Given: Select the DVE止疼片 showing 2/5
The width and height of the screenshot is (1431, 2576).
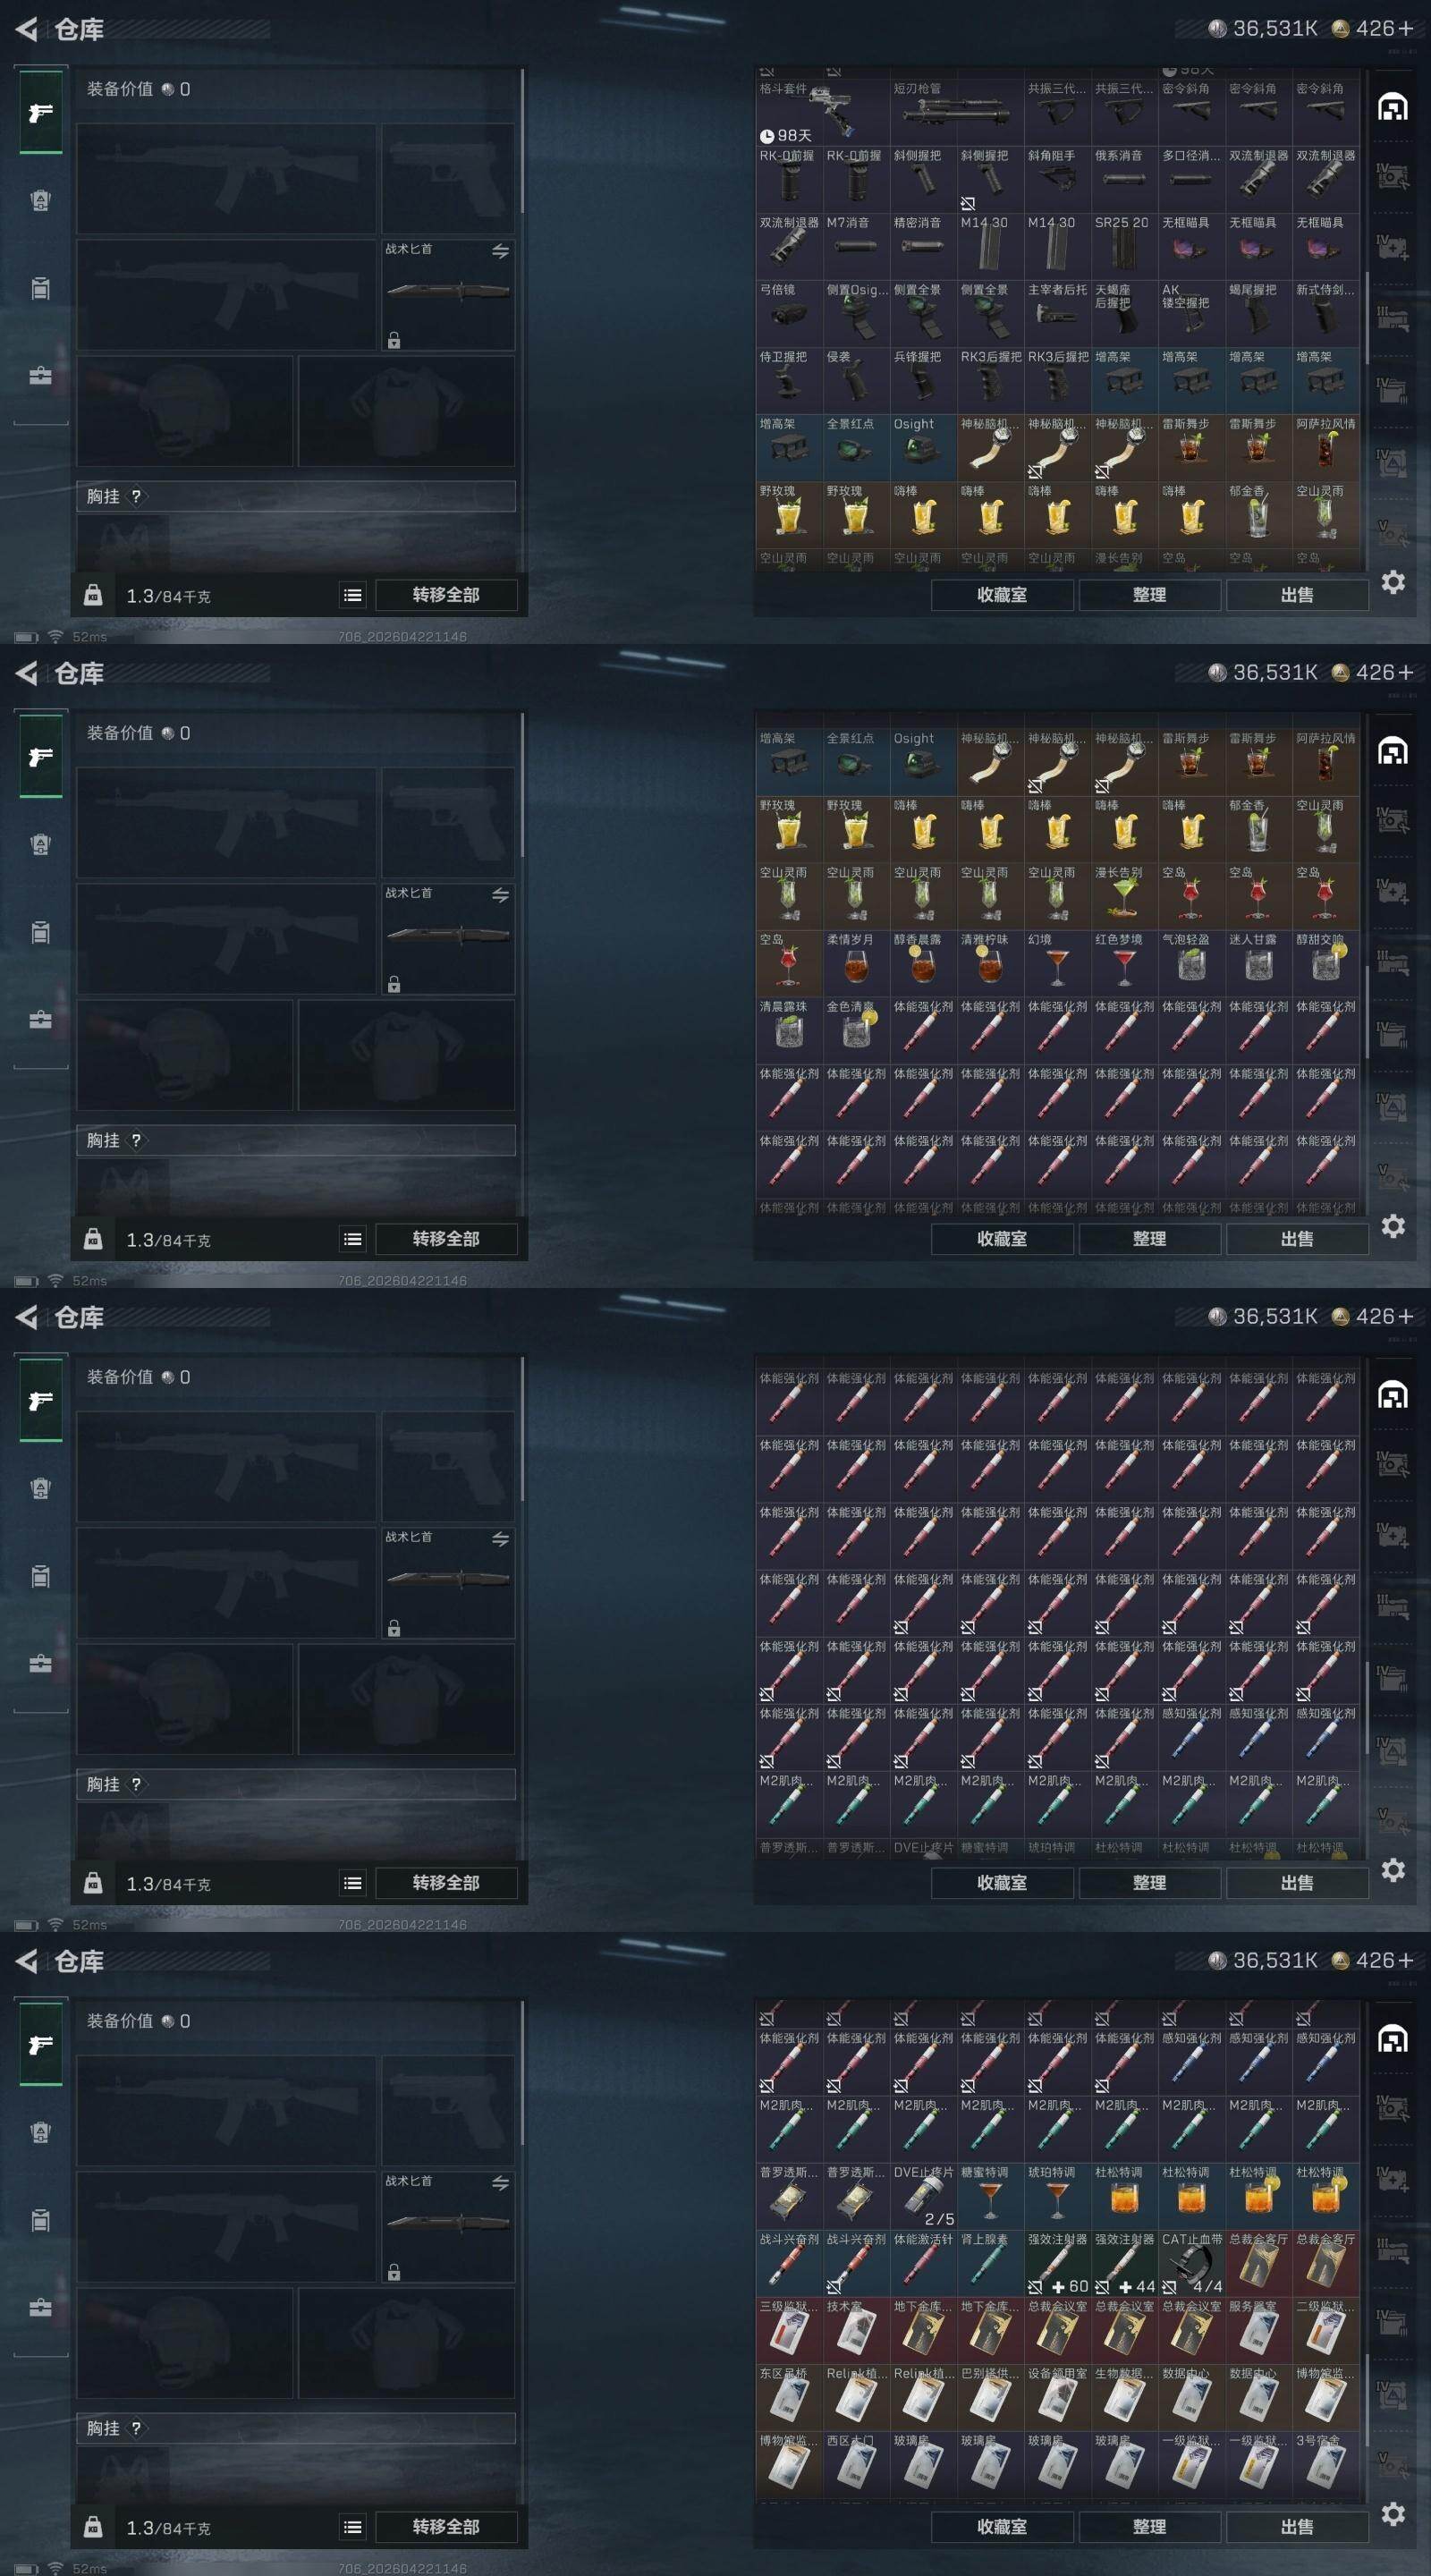Looking at the screenshot, I should (923, 2196).
